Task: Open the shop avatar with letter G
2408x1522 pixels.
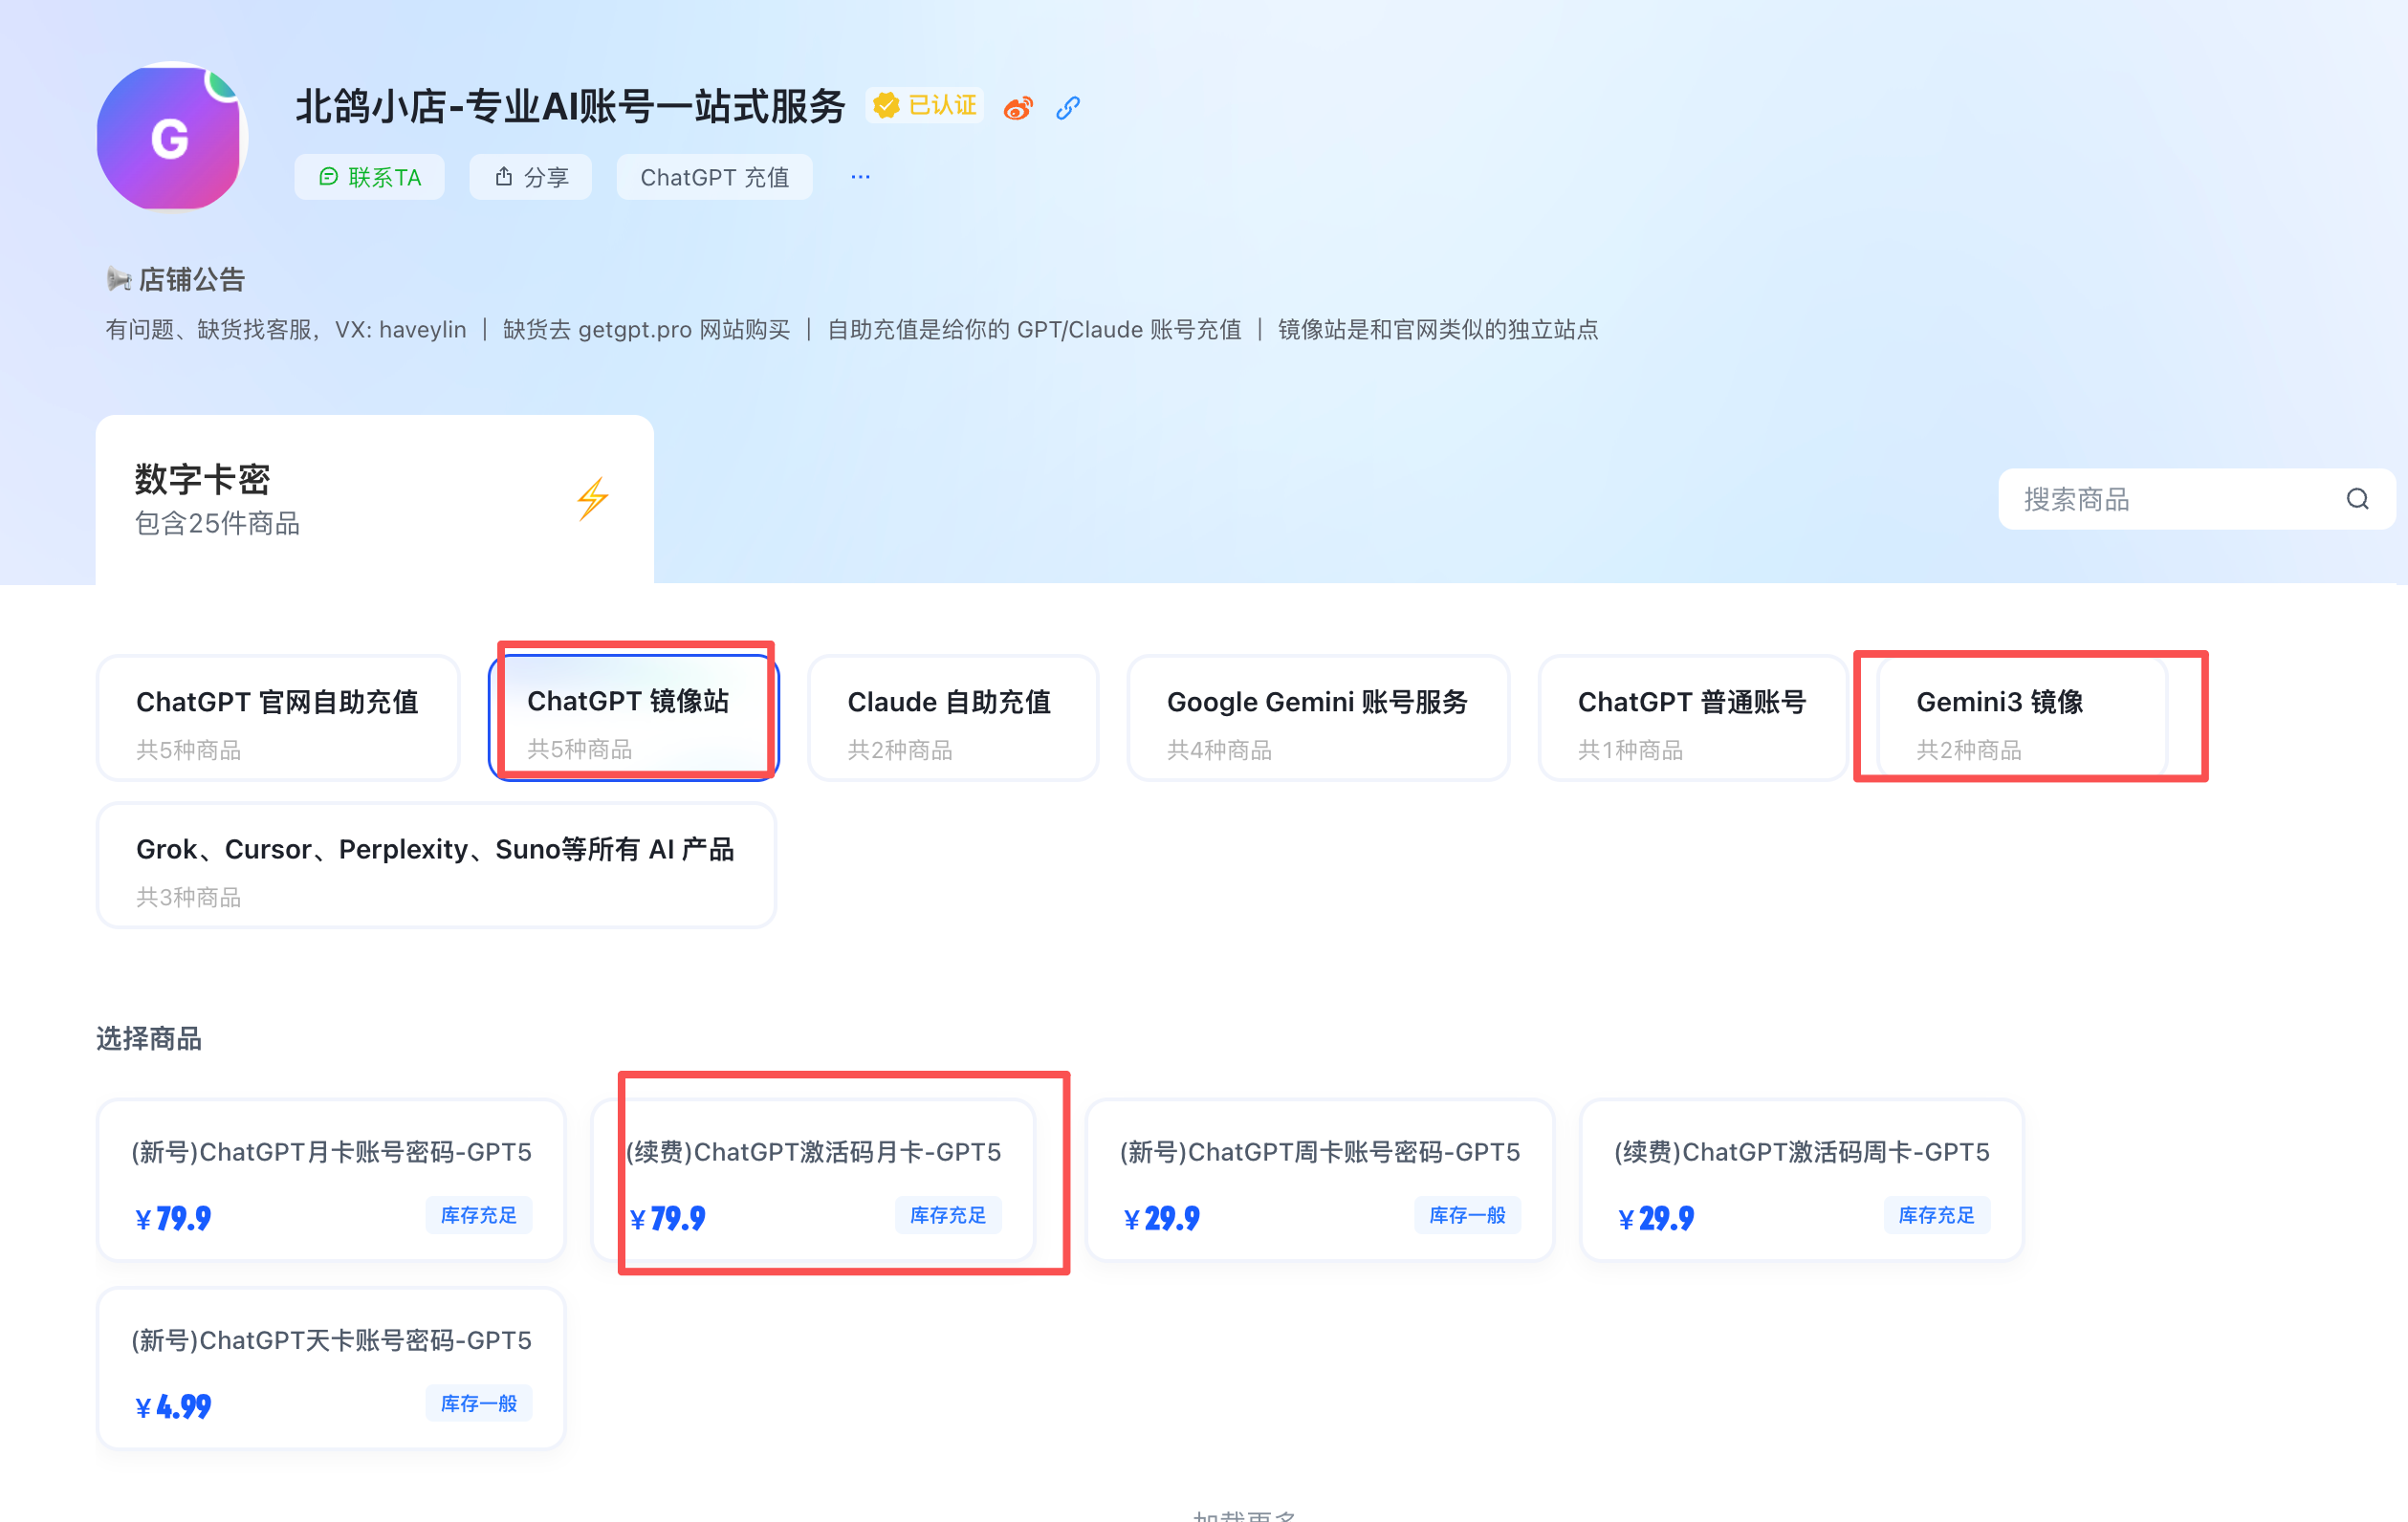Action: (x=171, y=138)
